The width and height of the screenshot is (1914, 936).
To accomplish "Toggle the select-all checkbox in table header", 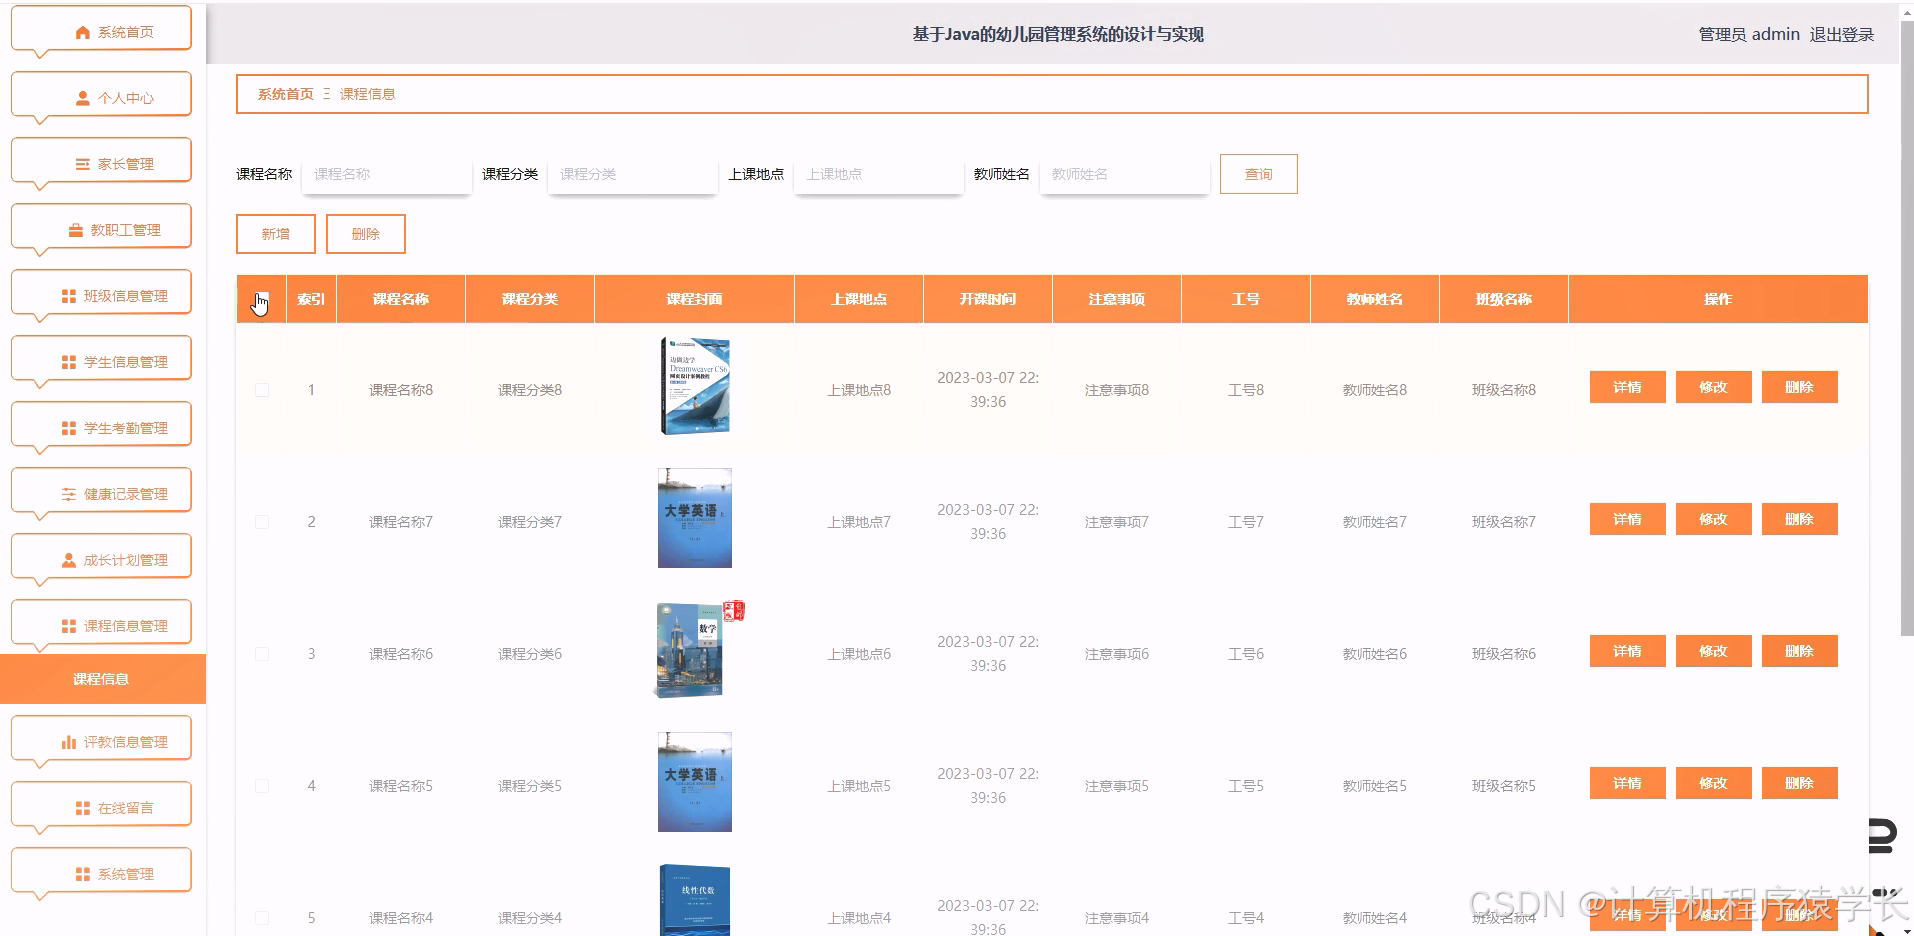I will 261,299.
